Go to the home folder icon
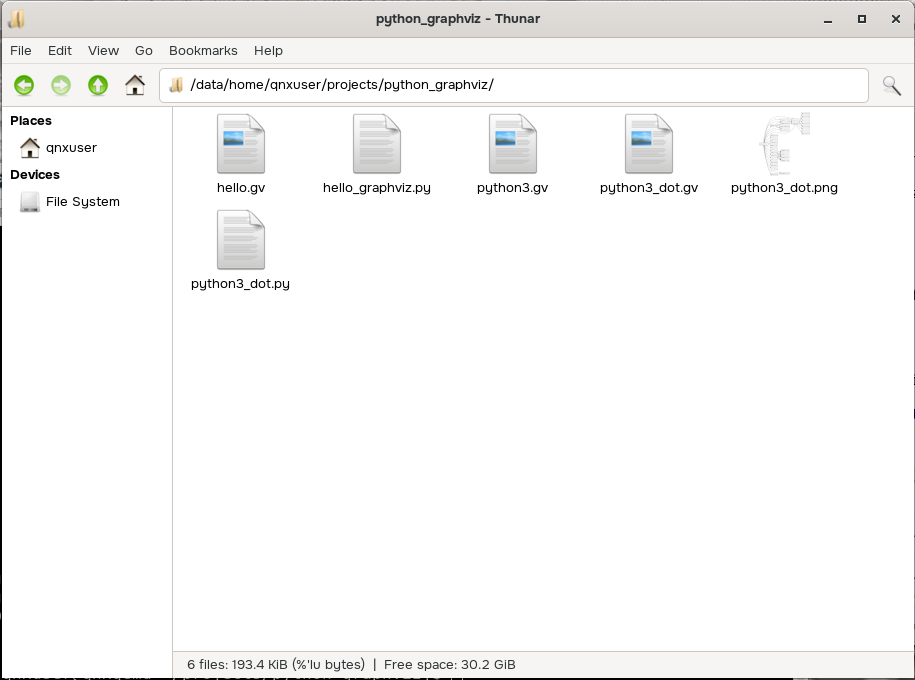This screenshot has width=915, height=680. [x=135, y=86]
